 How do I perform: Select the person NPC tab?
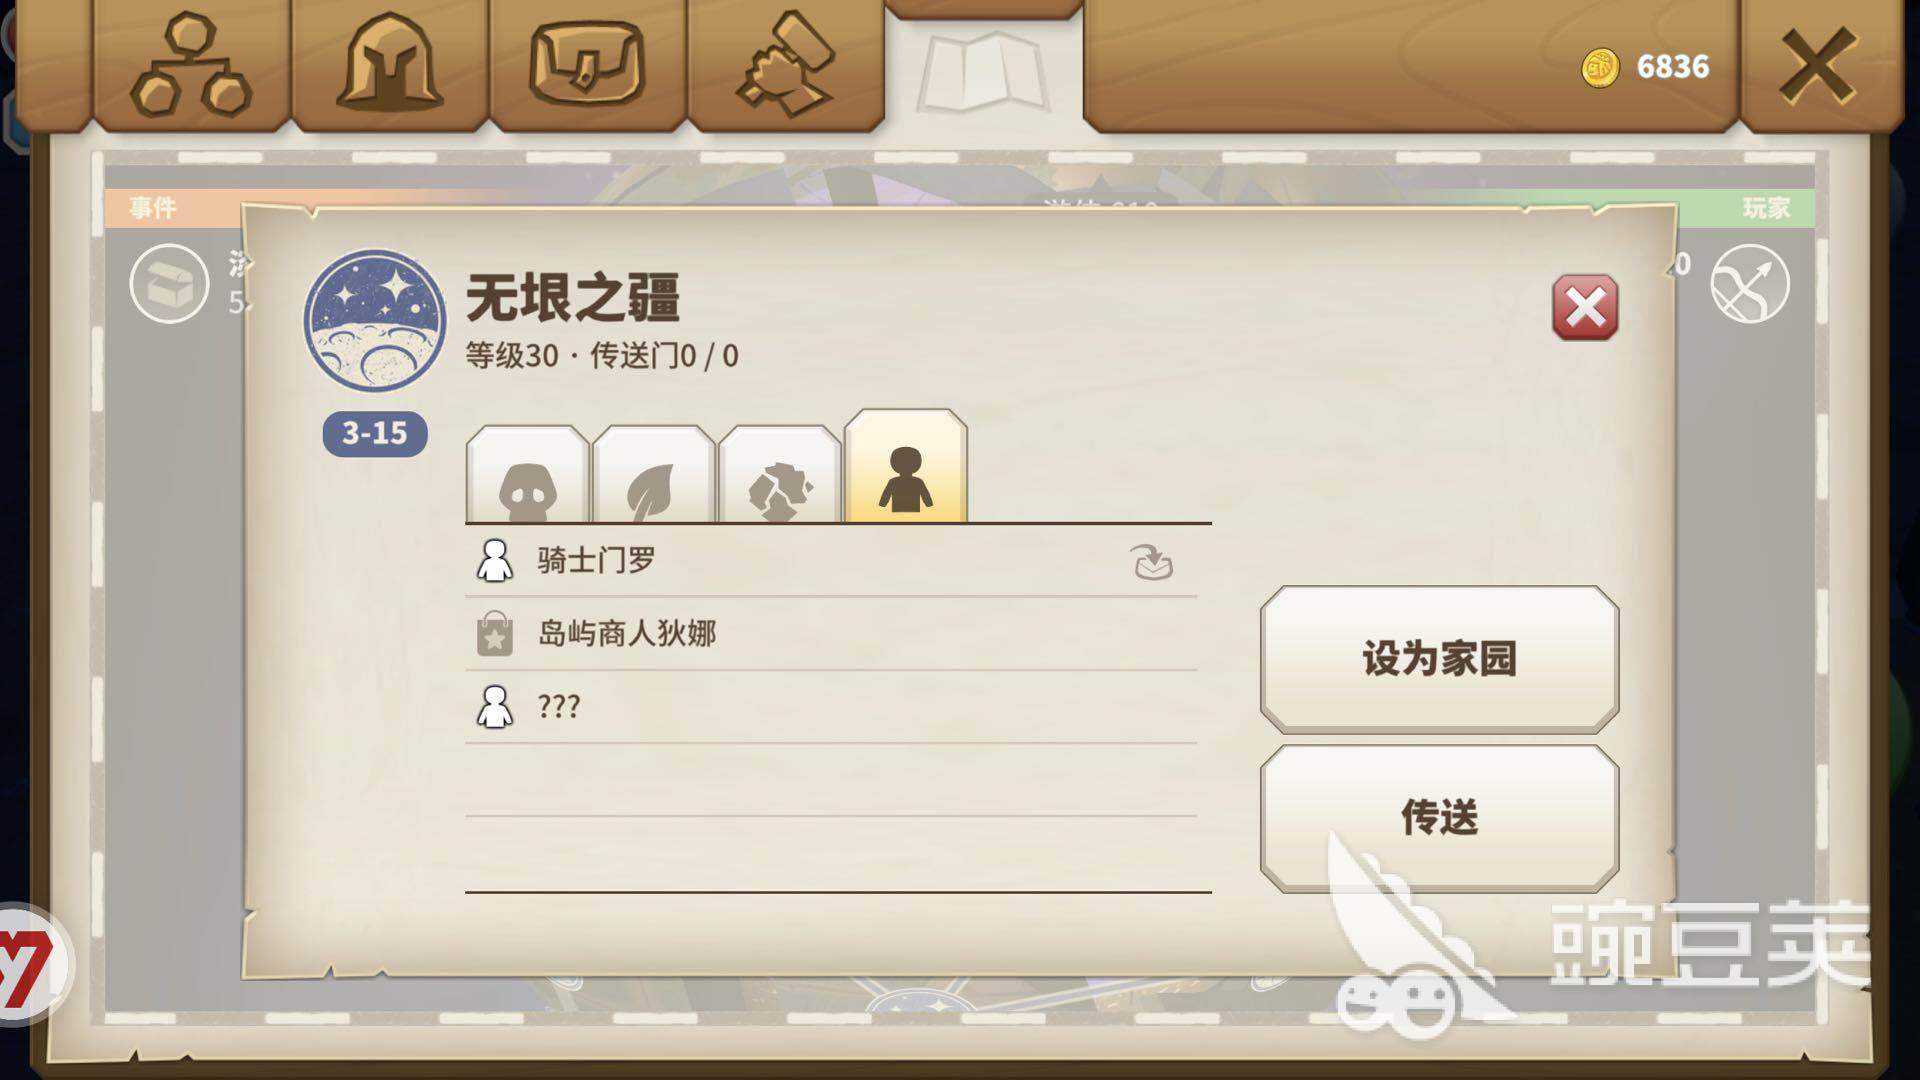tap(906, 466)
